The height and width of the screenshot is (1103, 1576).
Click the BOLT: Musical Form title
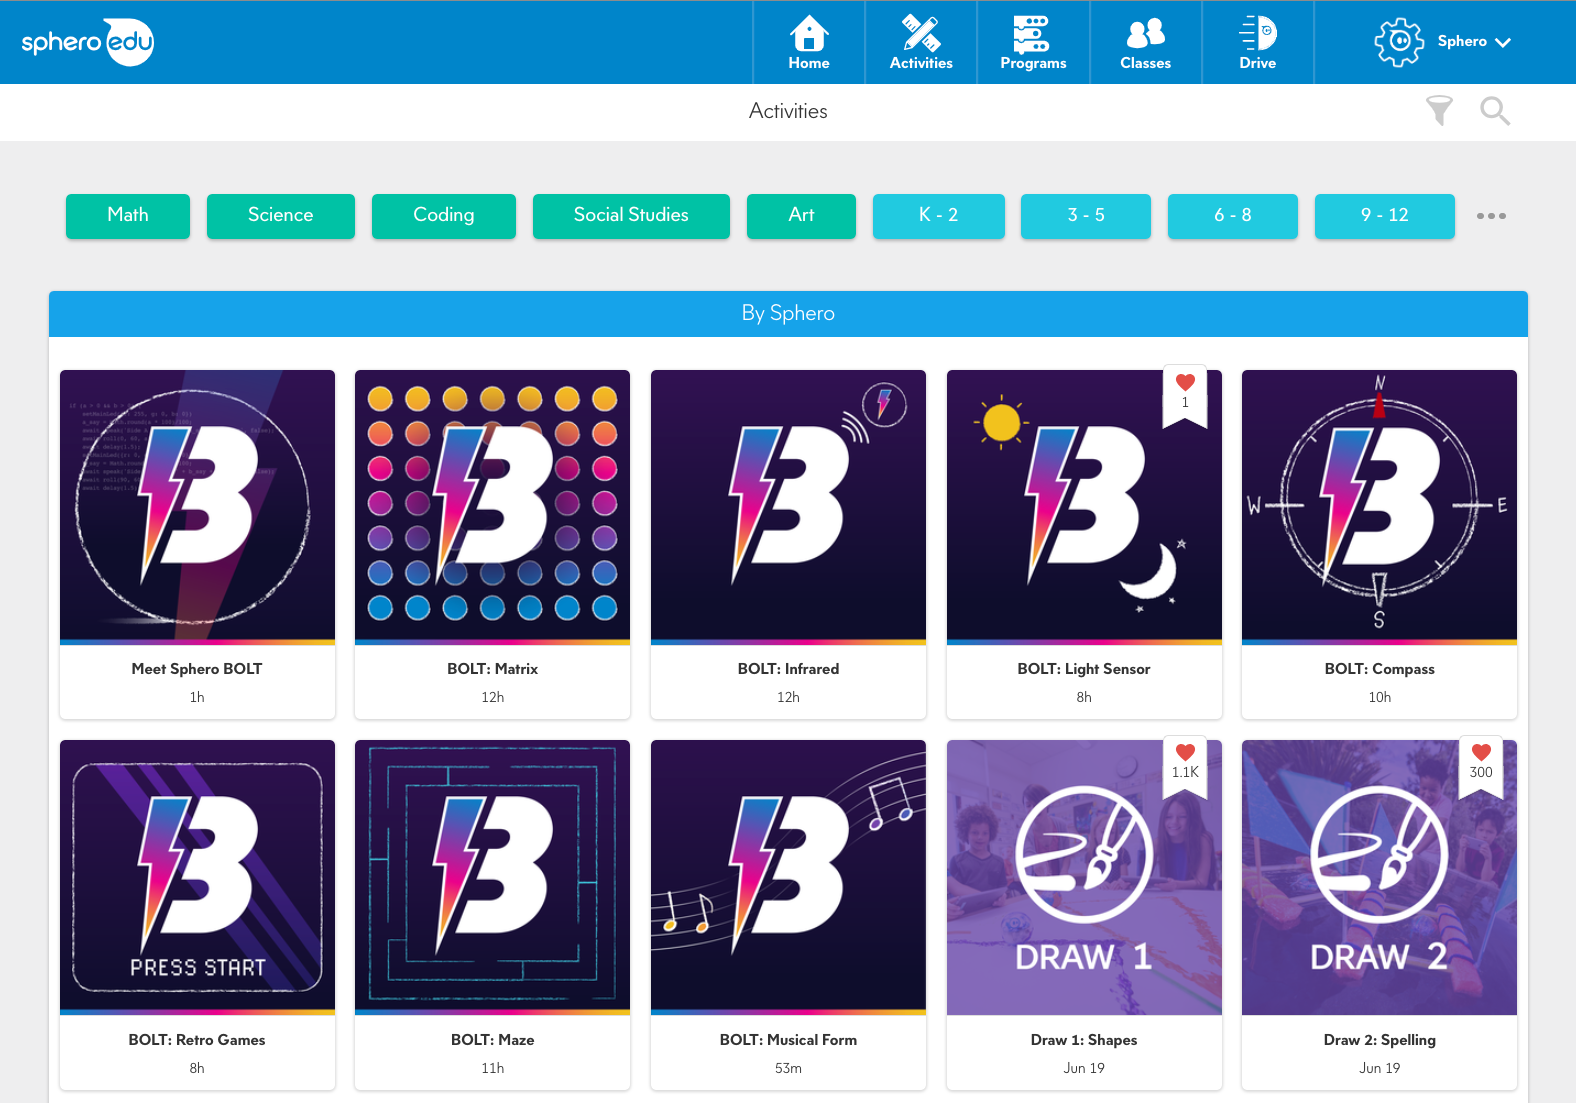788,1040
